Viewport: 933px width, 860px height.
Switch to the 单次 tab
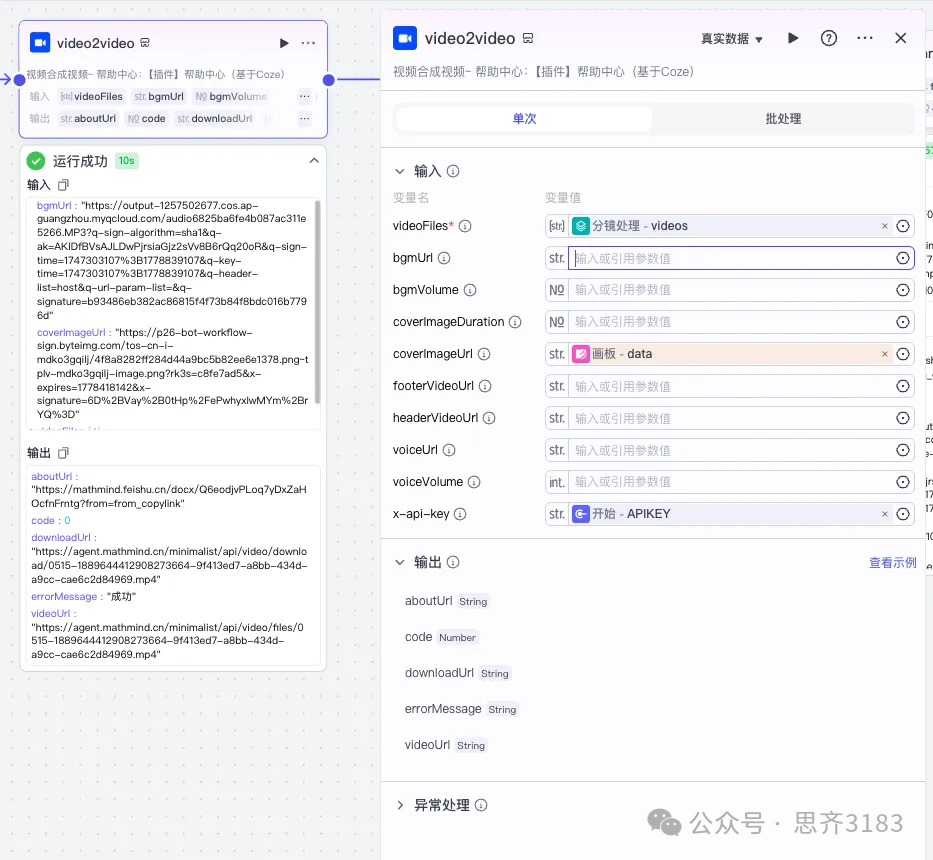point(524,118)
